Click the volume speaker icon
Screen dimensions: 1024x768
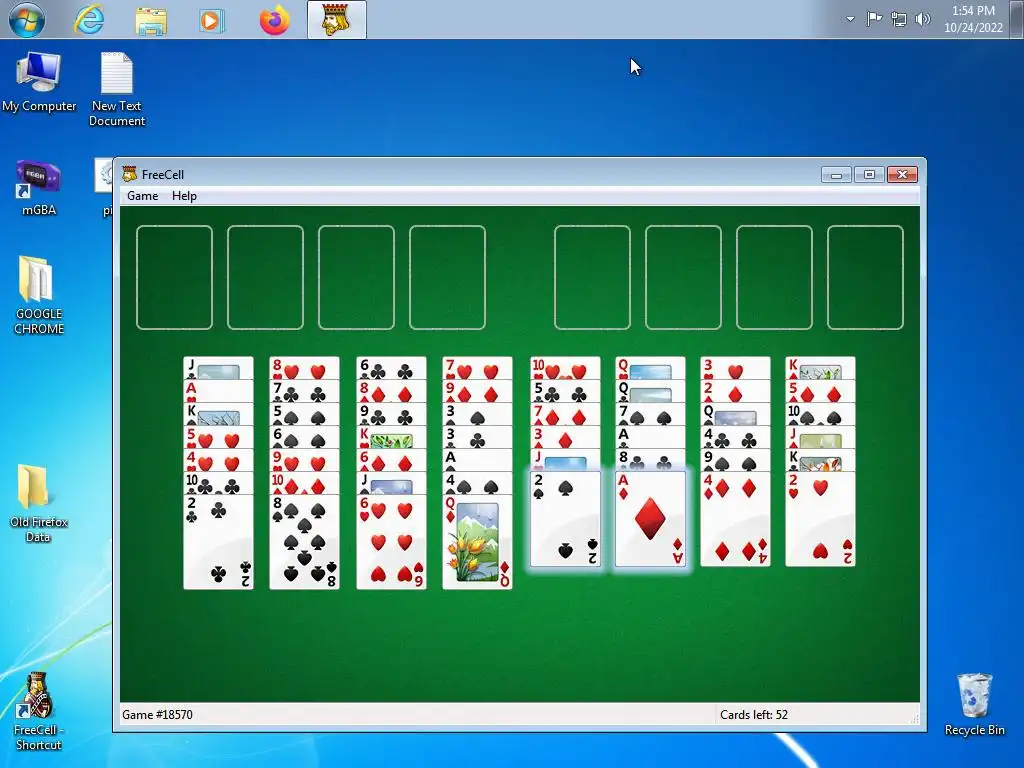pyautogui.click(x=922, y=19)
